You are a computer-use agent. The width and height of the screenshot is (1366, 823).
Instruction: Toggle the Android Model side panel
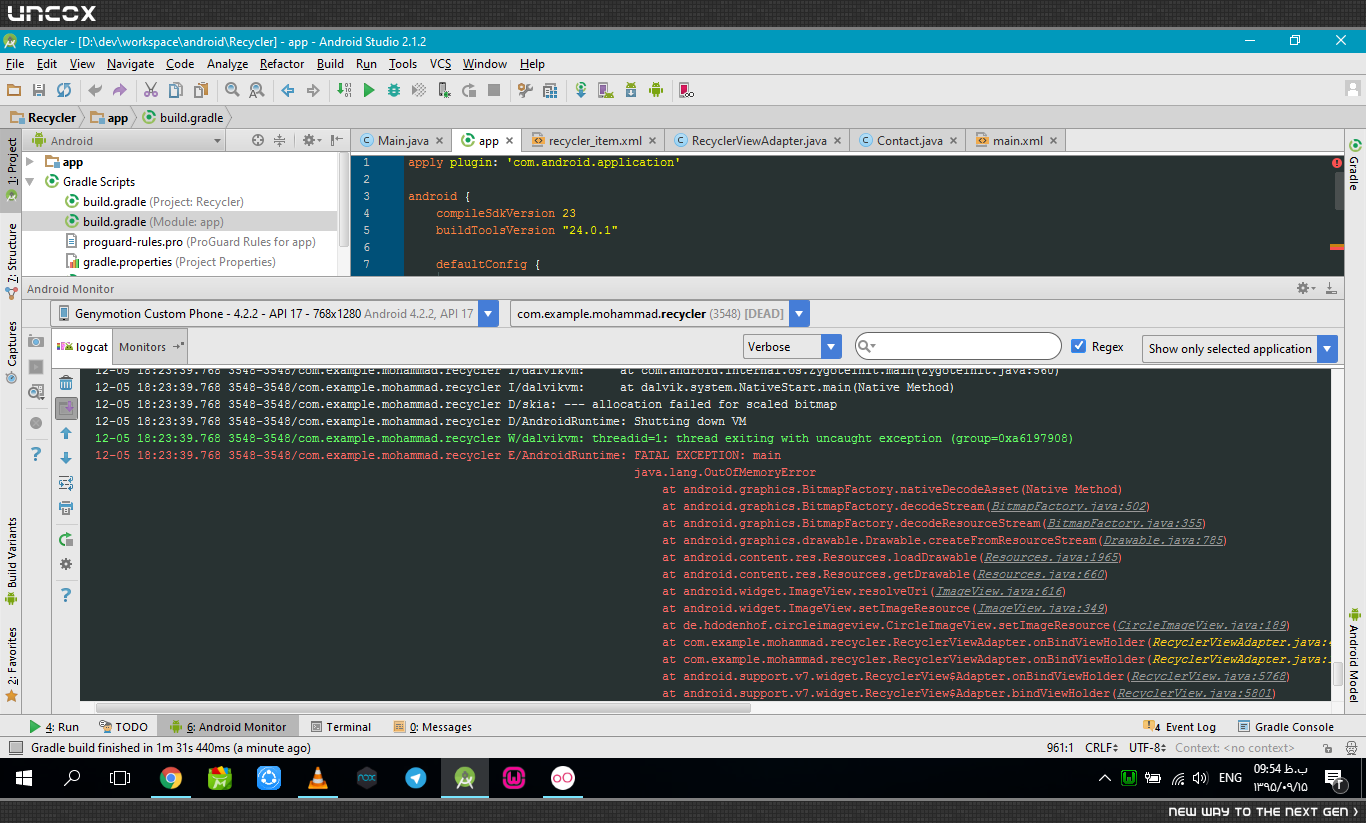(x=1354, y=654)
